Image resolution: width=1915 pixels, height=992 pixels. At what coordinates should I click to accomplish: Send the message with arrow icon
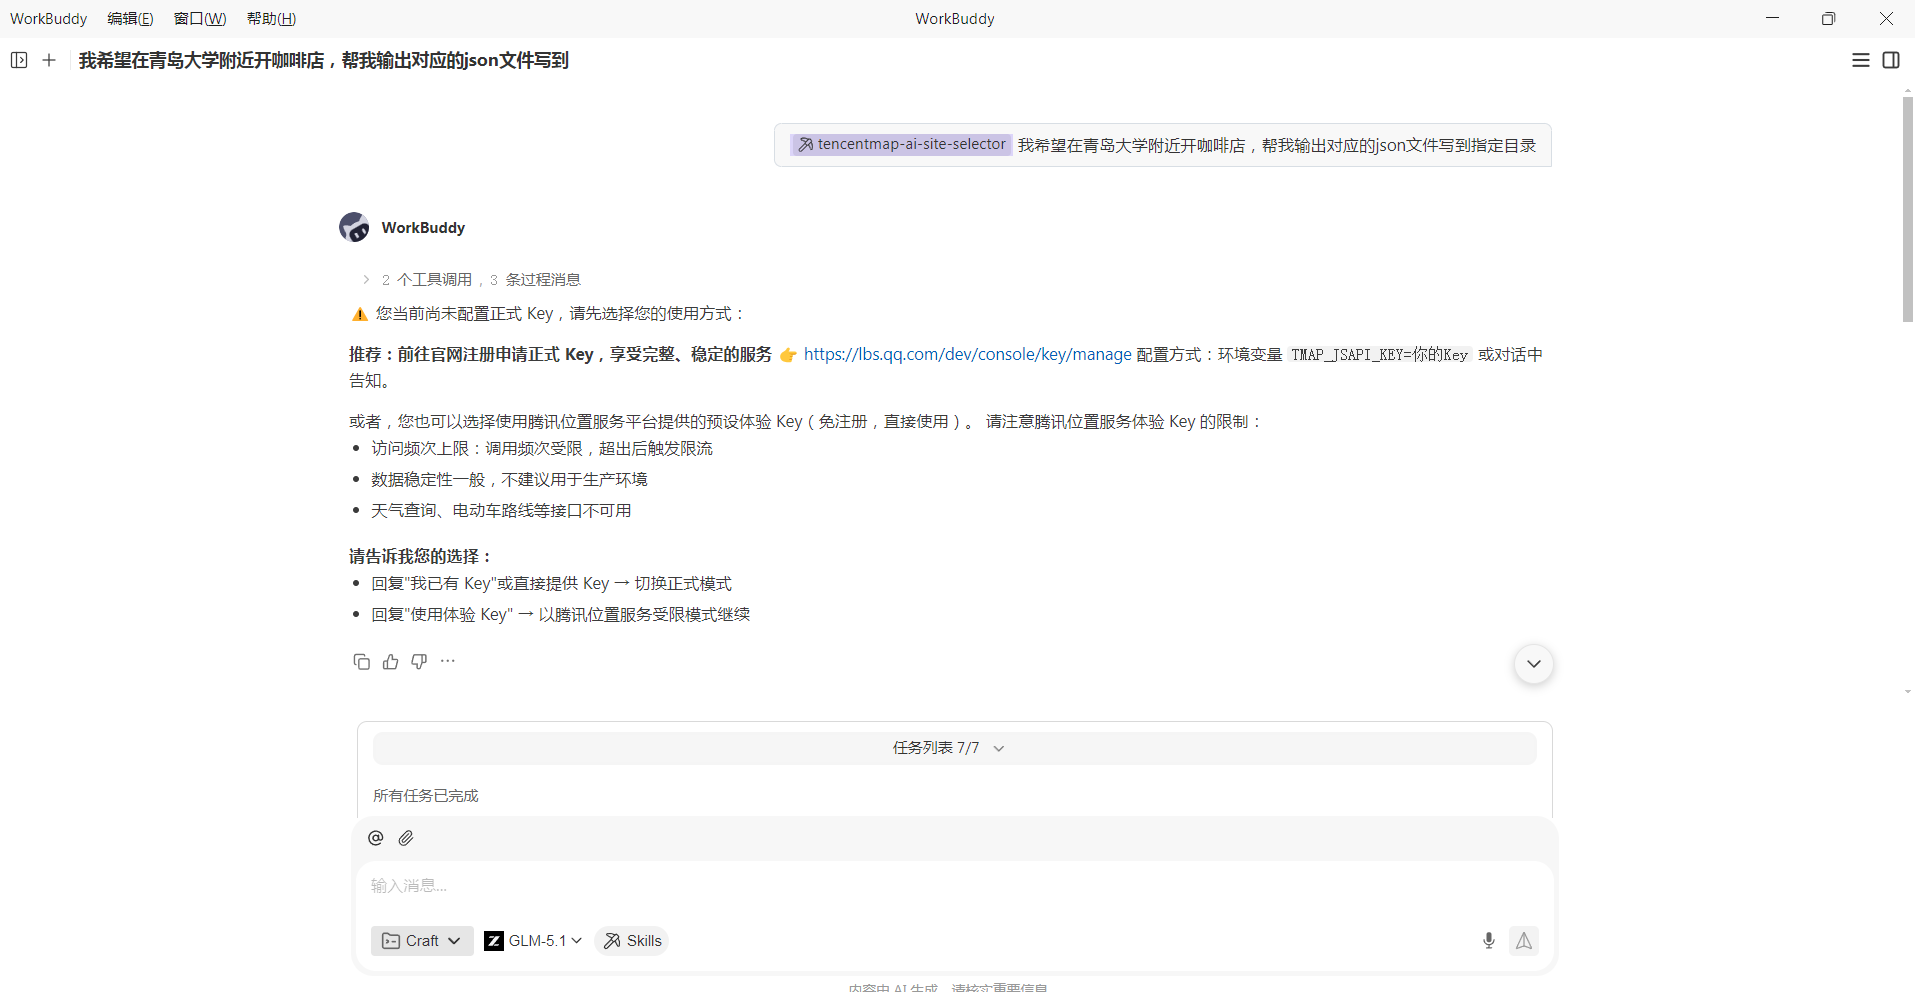(1523, 940)
